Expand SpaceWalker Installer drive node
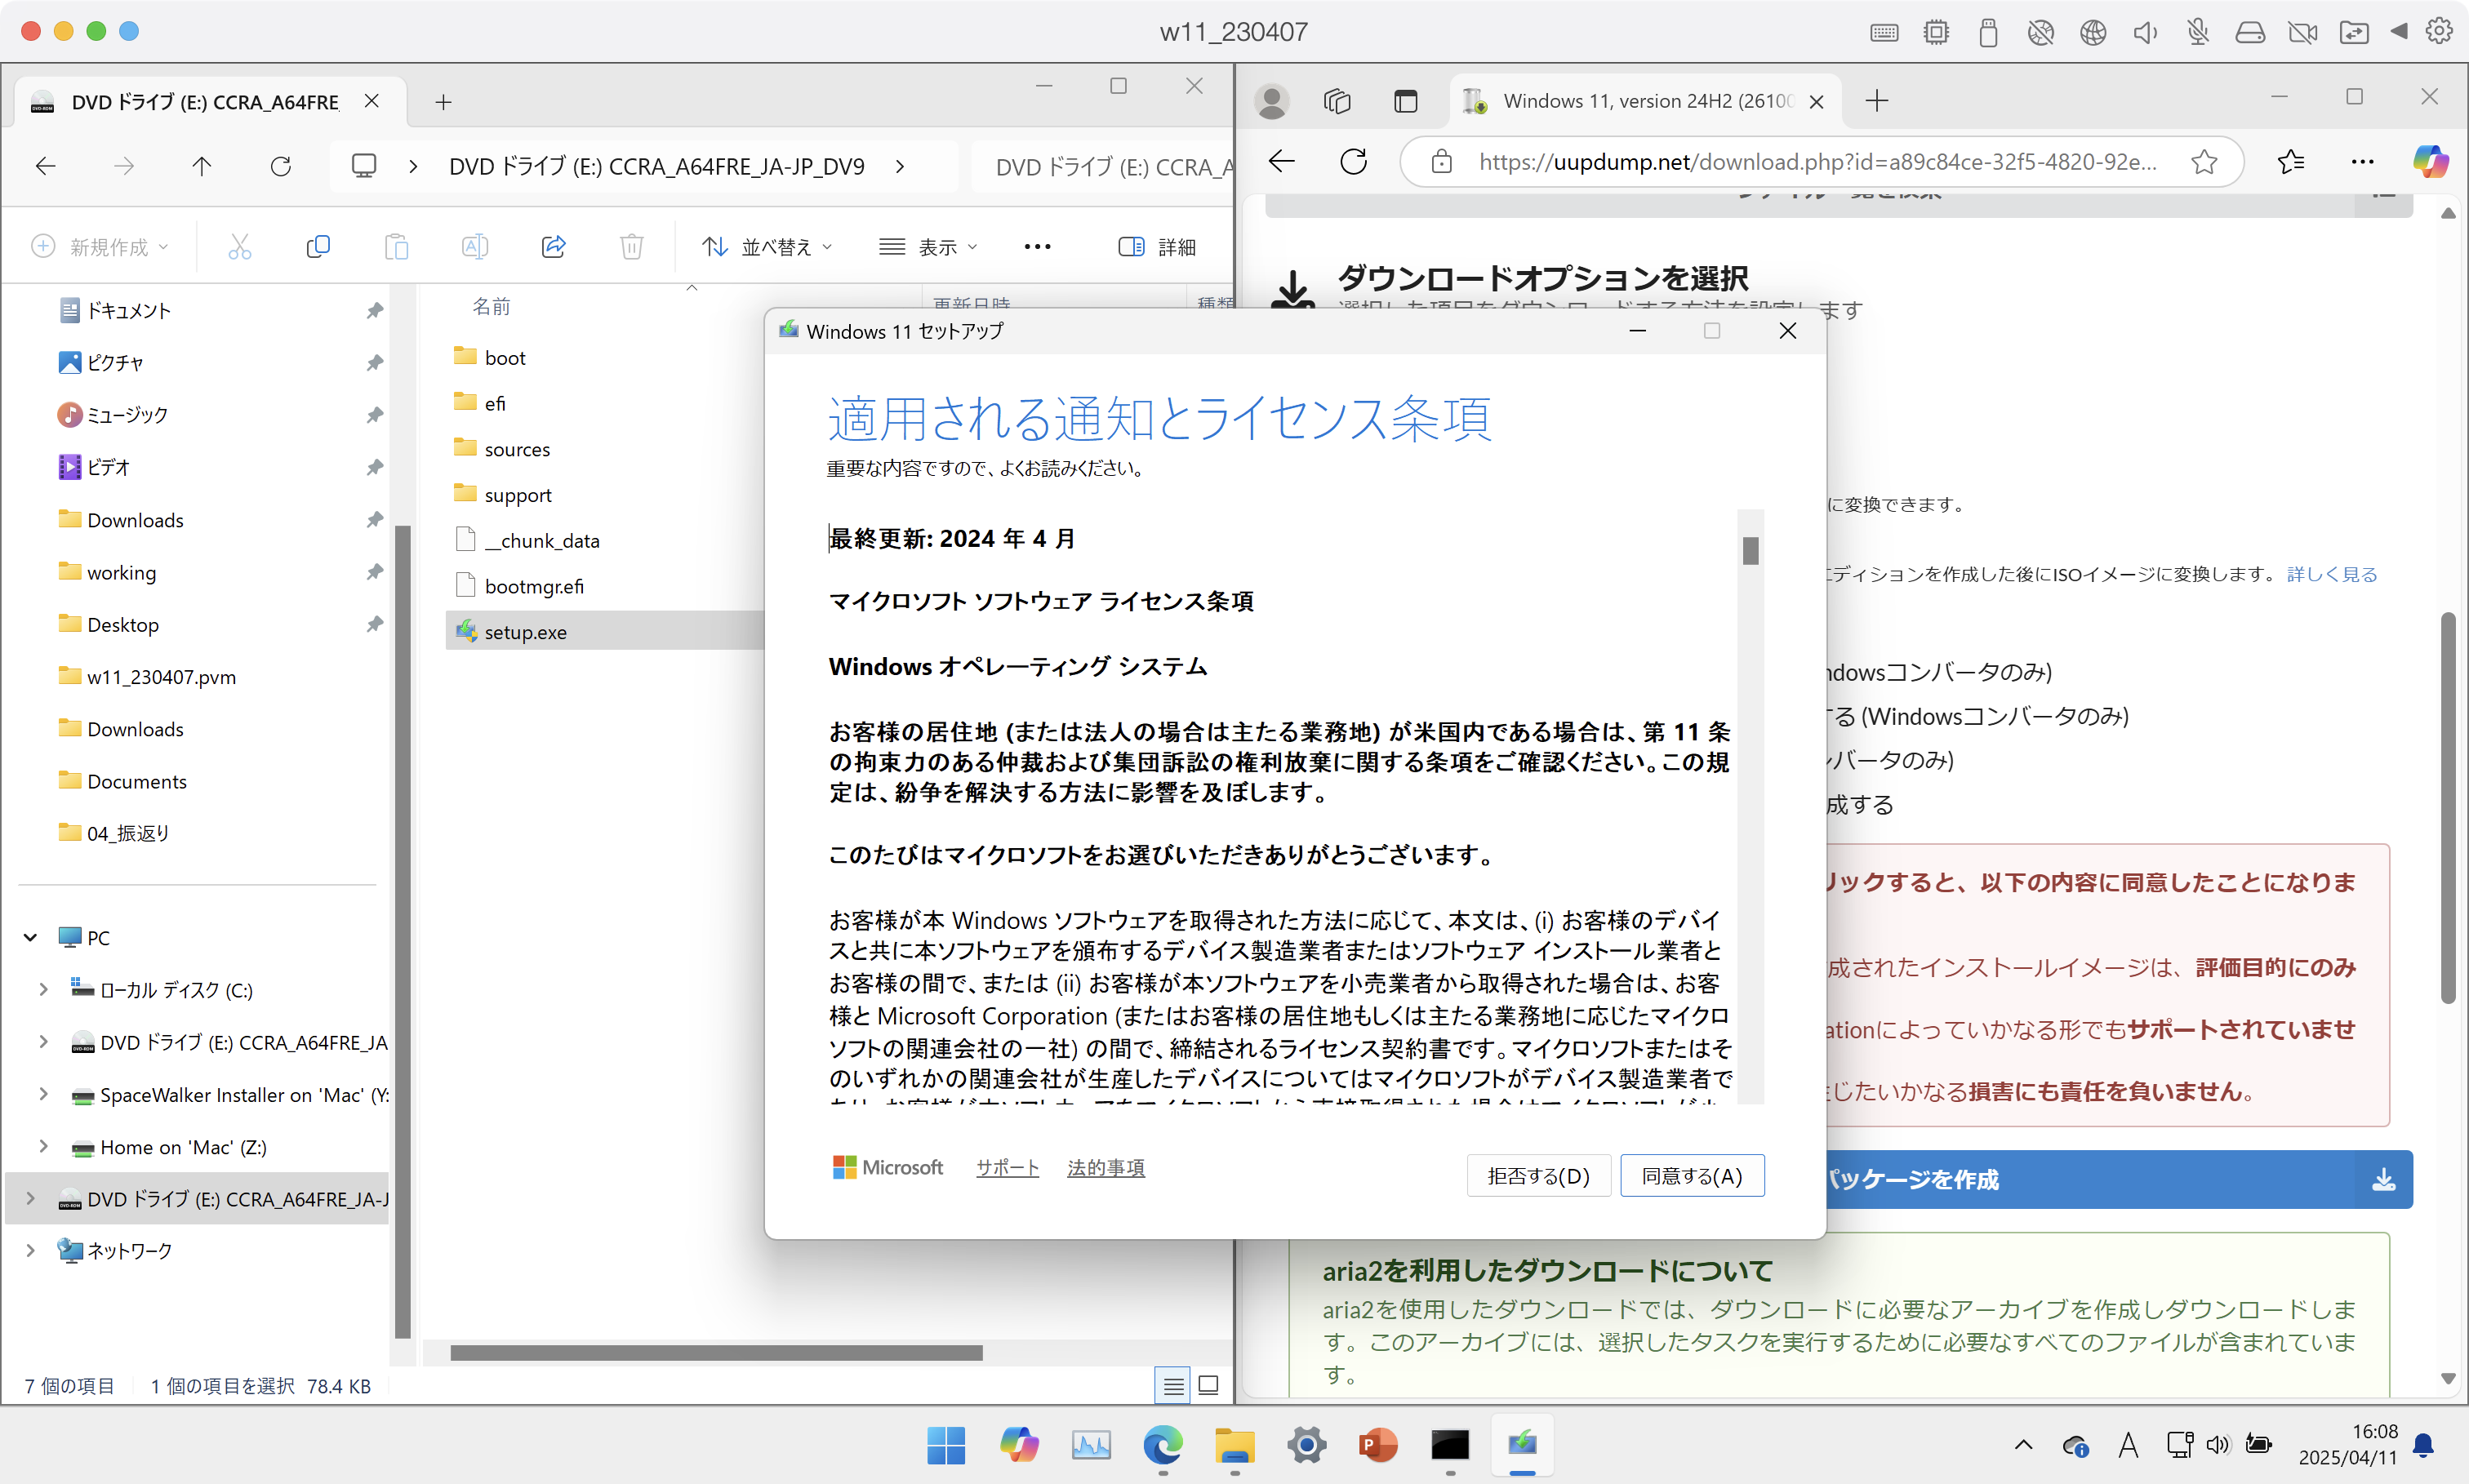 (43, 1094)
